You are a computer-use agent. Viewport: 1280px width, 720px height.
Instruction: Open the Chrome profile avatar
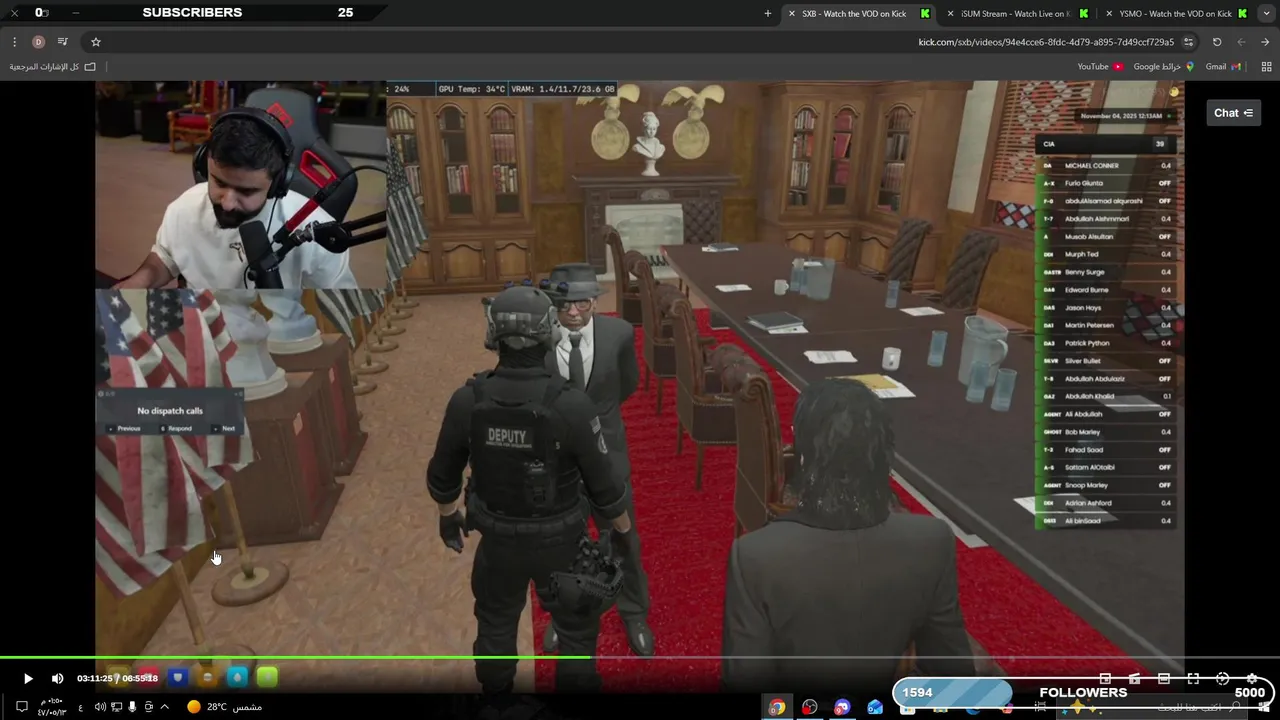(x=38, y=42)
